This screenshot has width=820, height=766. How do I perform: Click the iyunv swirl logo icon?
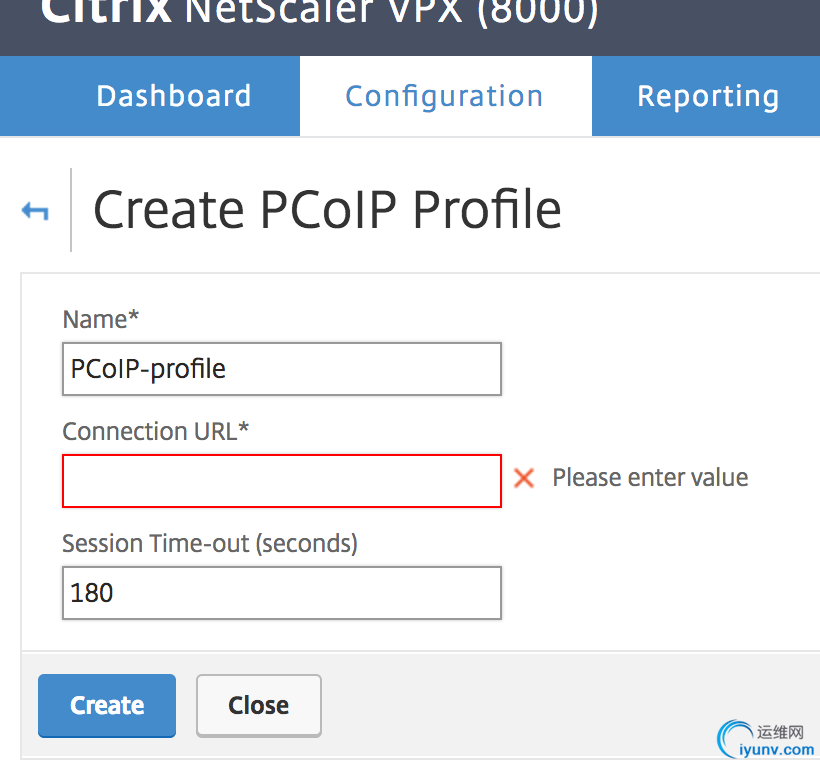tap(733, 737)
